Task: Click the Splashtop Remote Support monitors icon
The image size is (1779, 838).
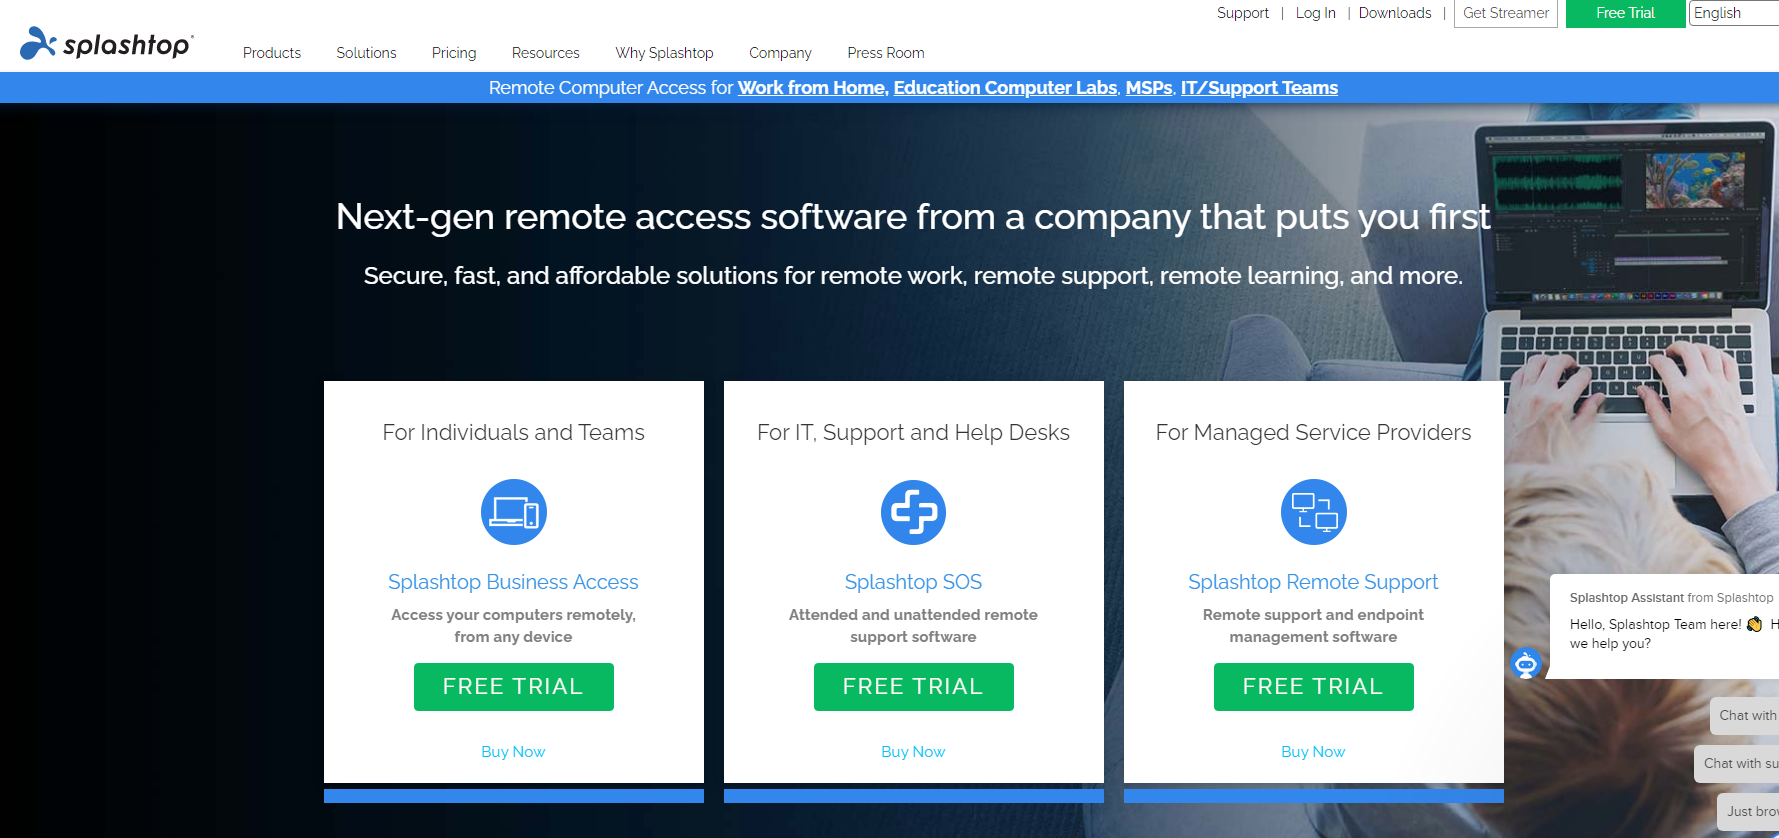Action: pyautogui.click(x=1314, y=512)
